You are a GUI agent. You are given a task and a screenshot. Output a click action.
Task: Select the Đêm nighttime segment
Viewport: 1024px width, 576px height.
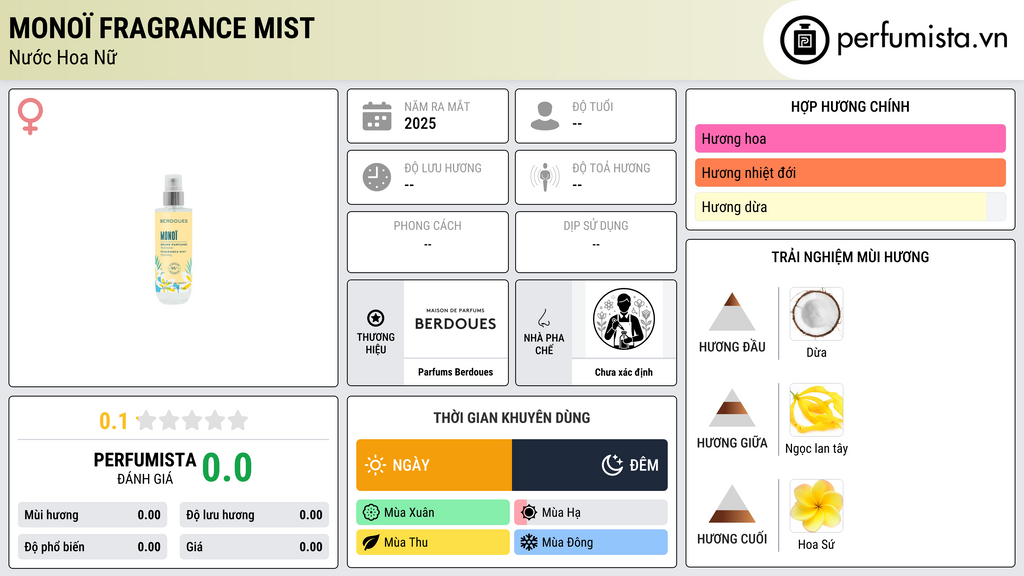point(590,465)
